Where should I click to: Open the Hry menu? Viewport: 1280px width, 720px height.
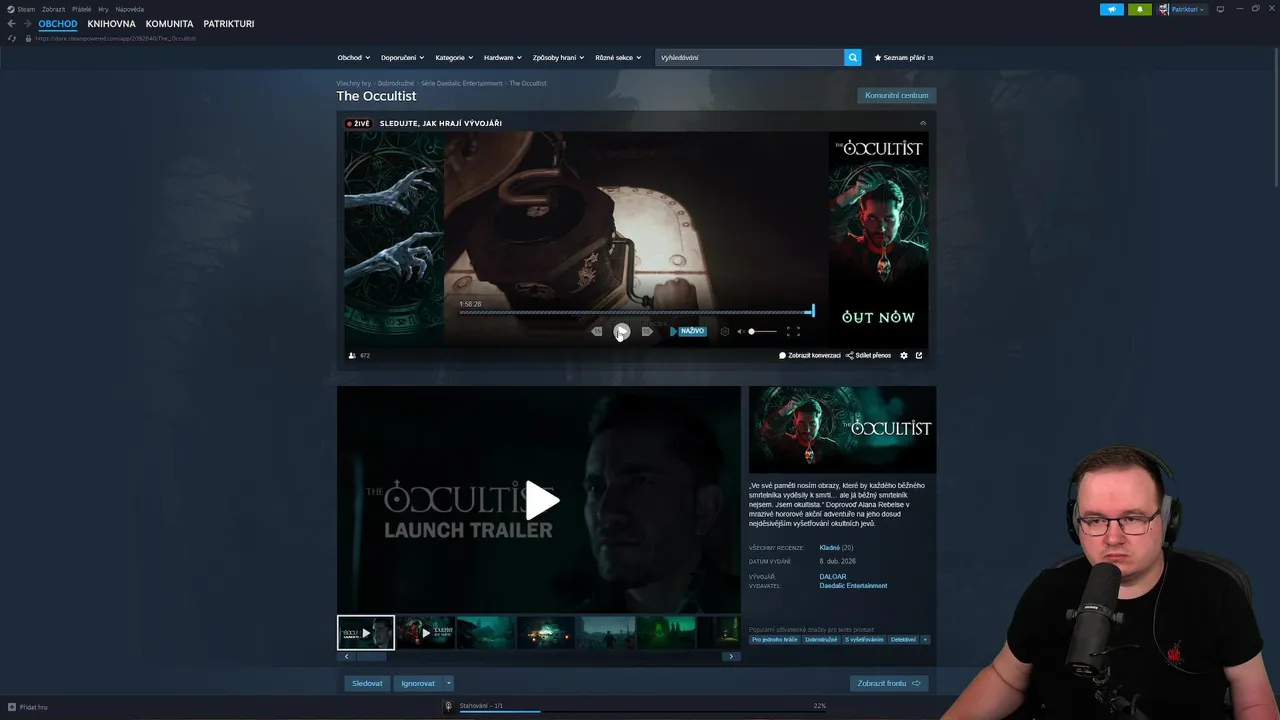(x=103, y=9)
